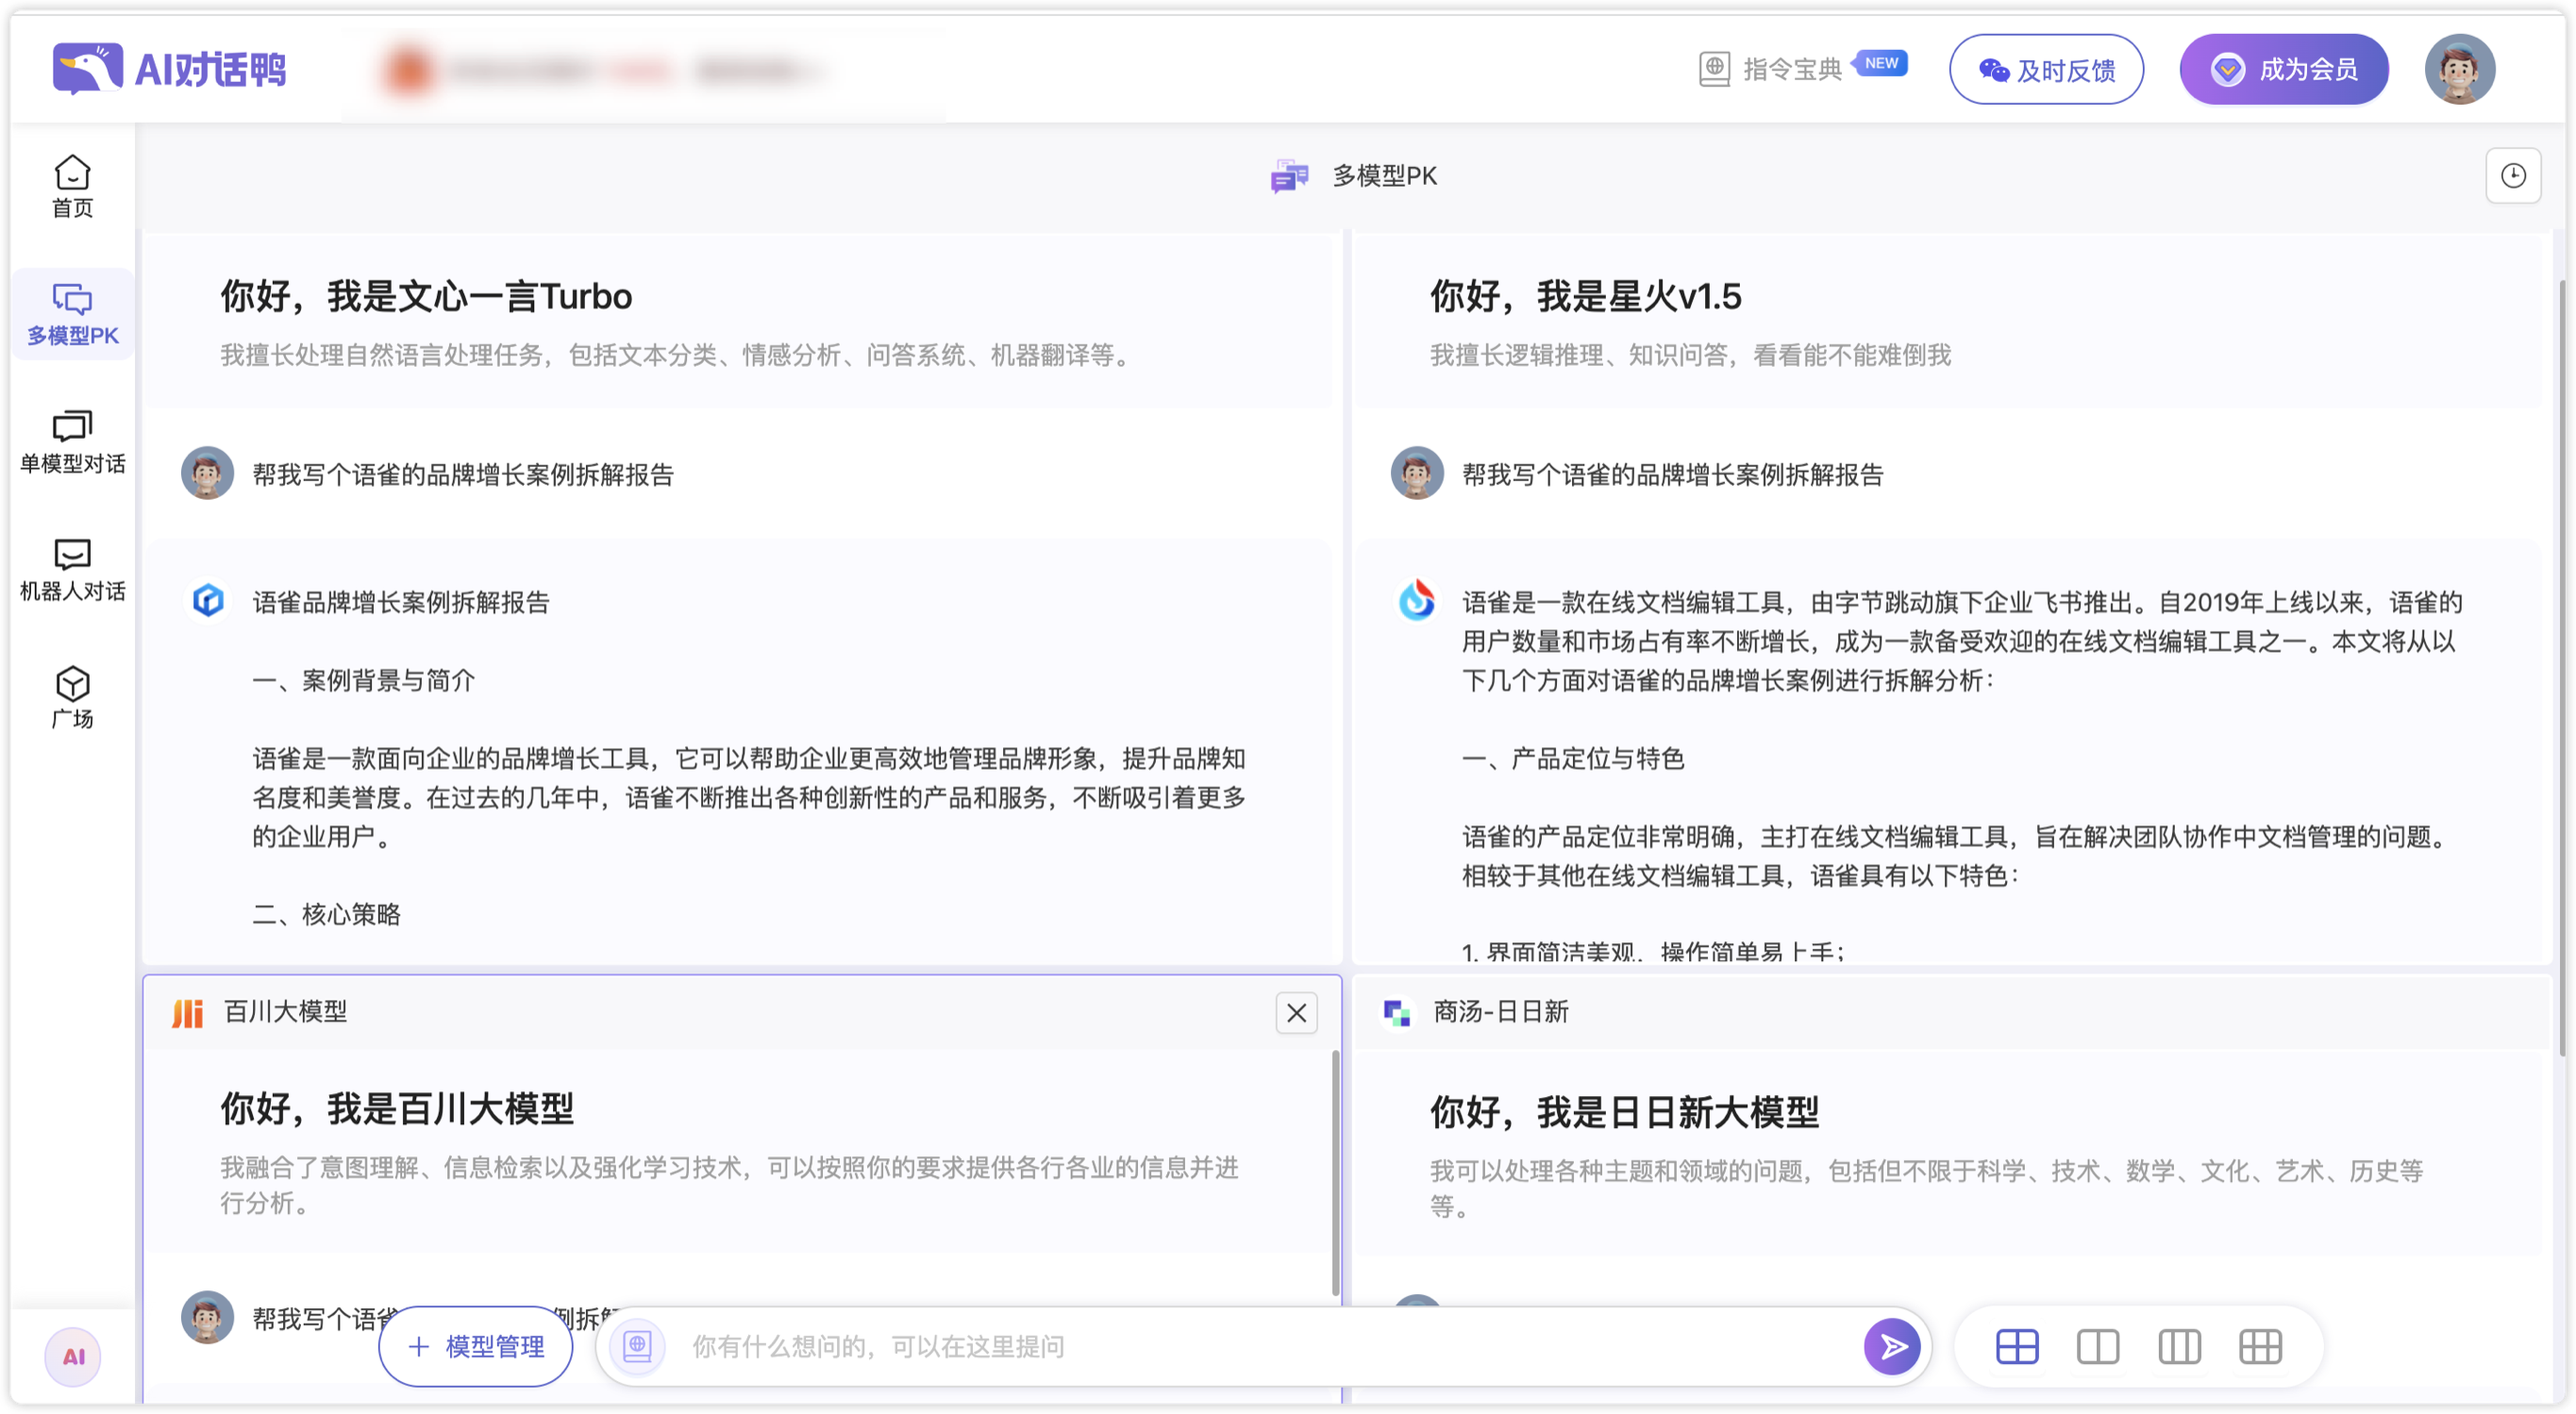
Task: Click the 多模型PK header icon
Action: point(1289,176)
